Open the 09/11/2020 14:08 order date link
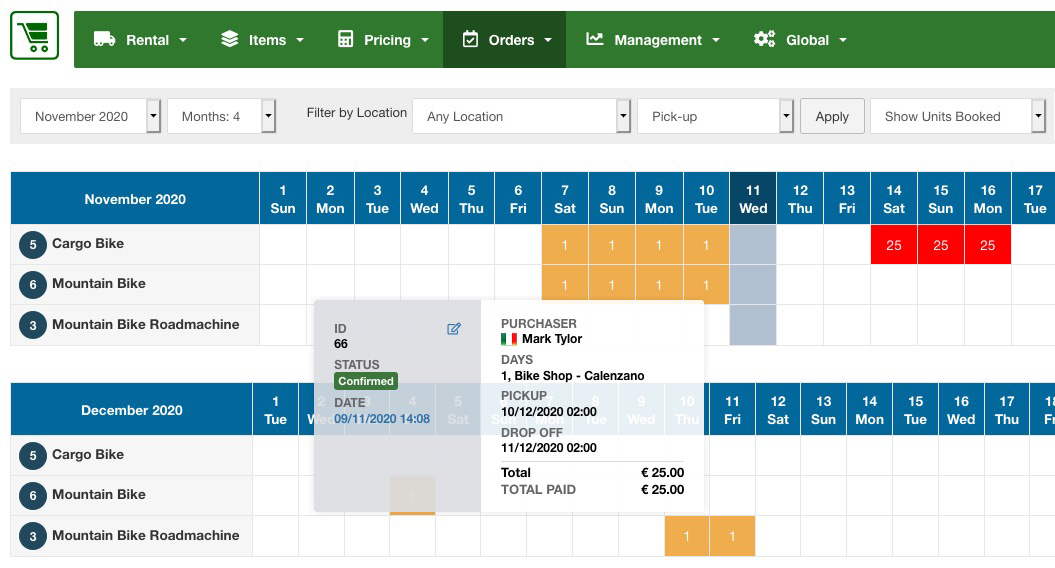 point(382,419)
